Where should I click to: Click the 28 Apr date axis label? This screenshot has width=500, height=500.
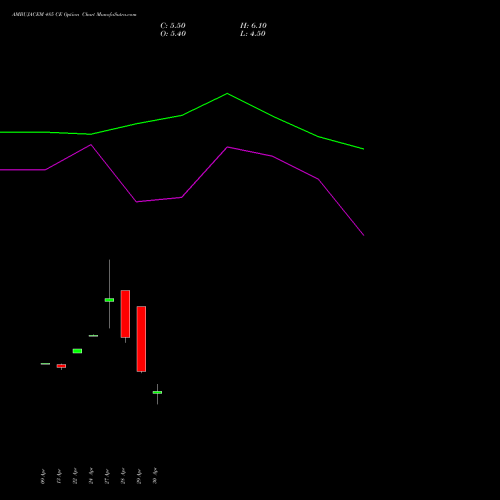tap(123, 476)
